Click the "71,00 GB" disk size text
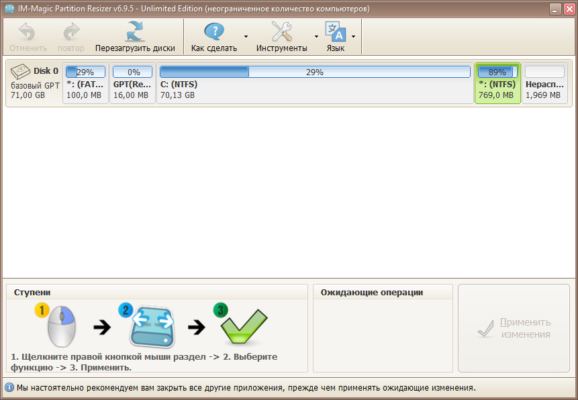The image size is (578, 400). click(x=28, y=95)
